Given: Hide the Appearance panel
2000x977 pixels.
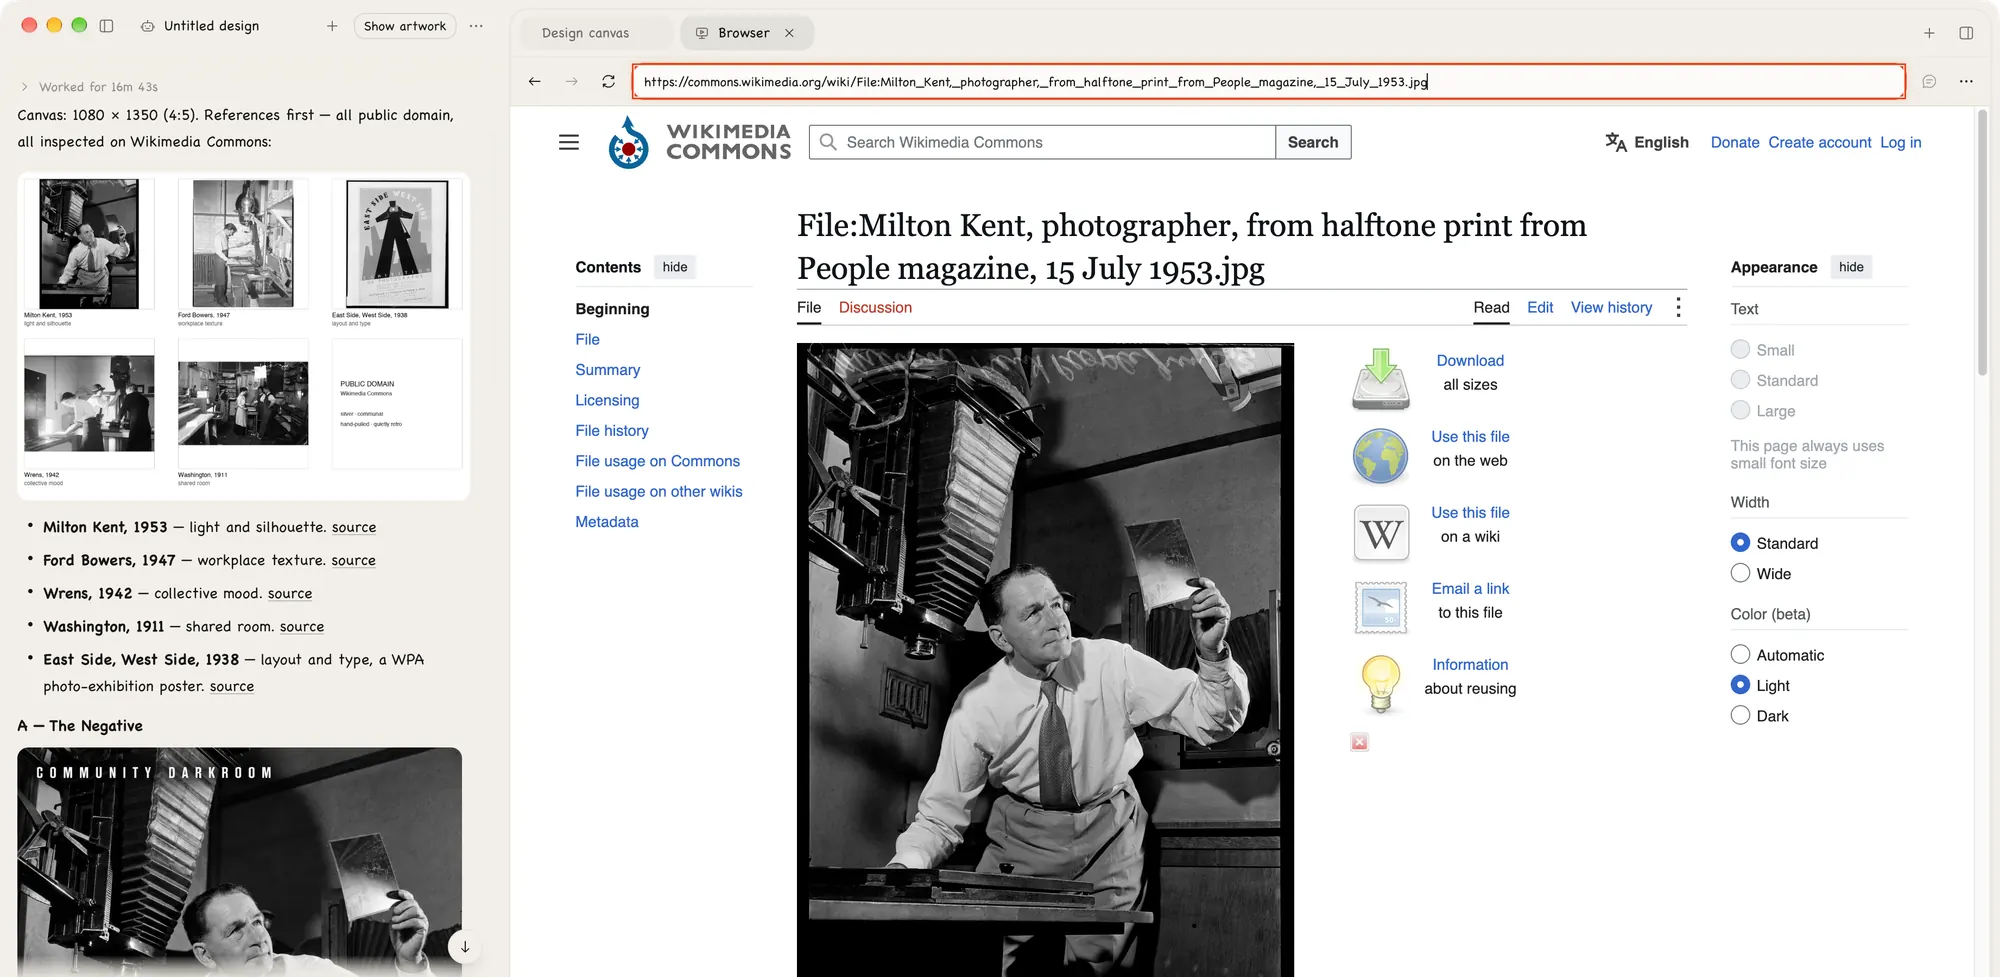Looking at the screenshot, I should point(1851,267).
